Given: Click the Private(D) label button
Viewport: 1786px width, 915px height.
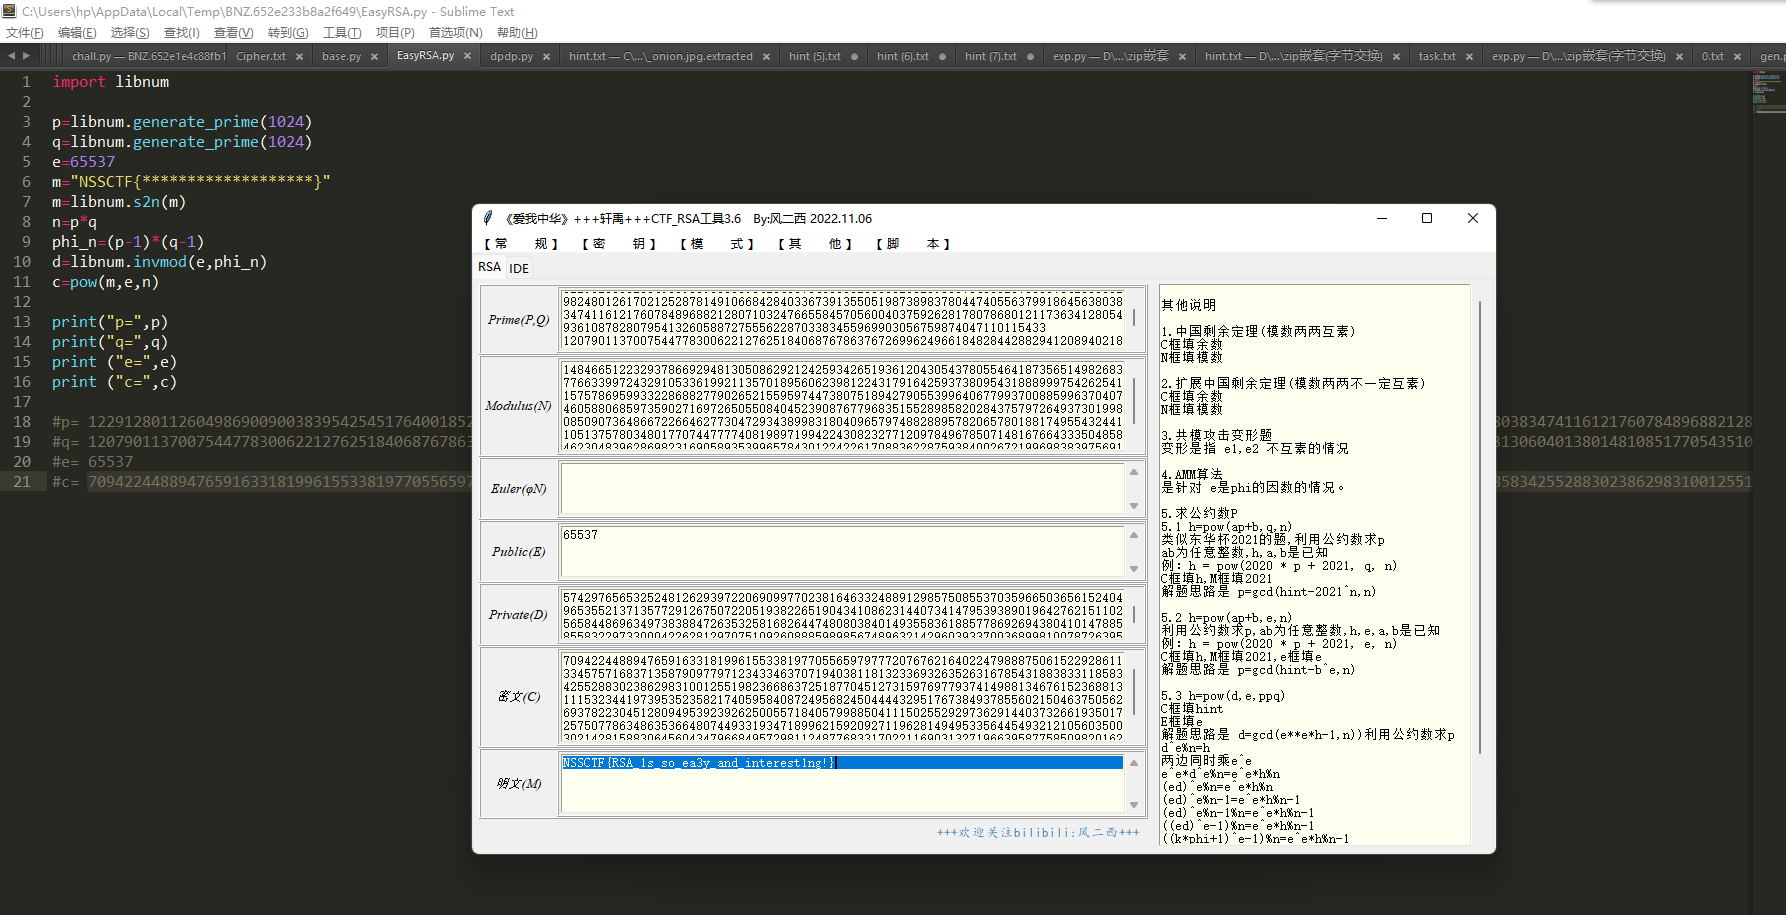Looking at the screenshot, I should (518, 615).
